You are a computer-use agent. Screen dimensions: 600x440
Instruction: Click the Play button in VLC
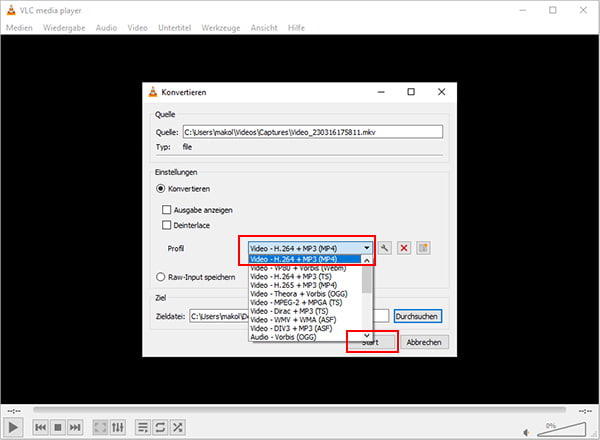(x=13, y=427)
